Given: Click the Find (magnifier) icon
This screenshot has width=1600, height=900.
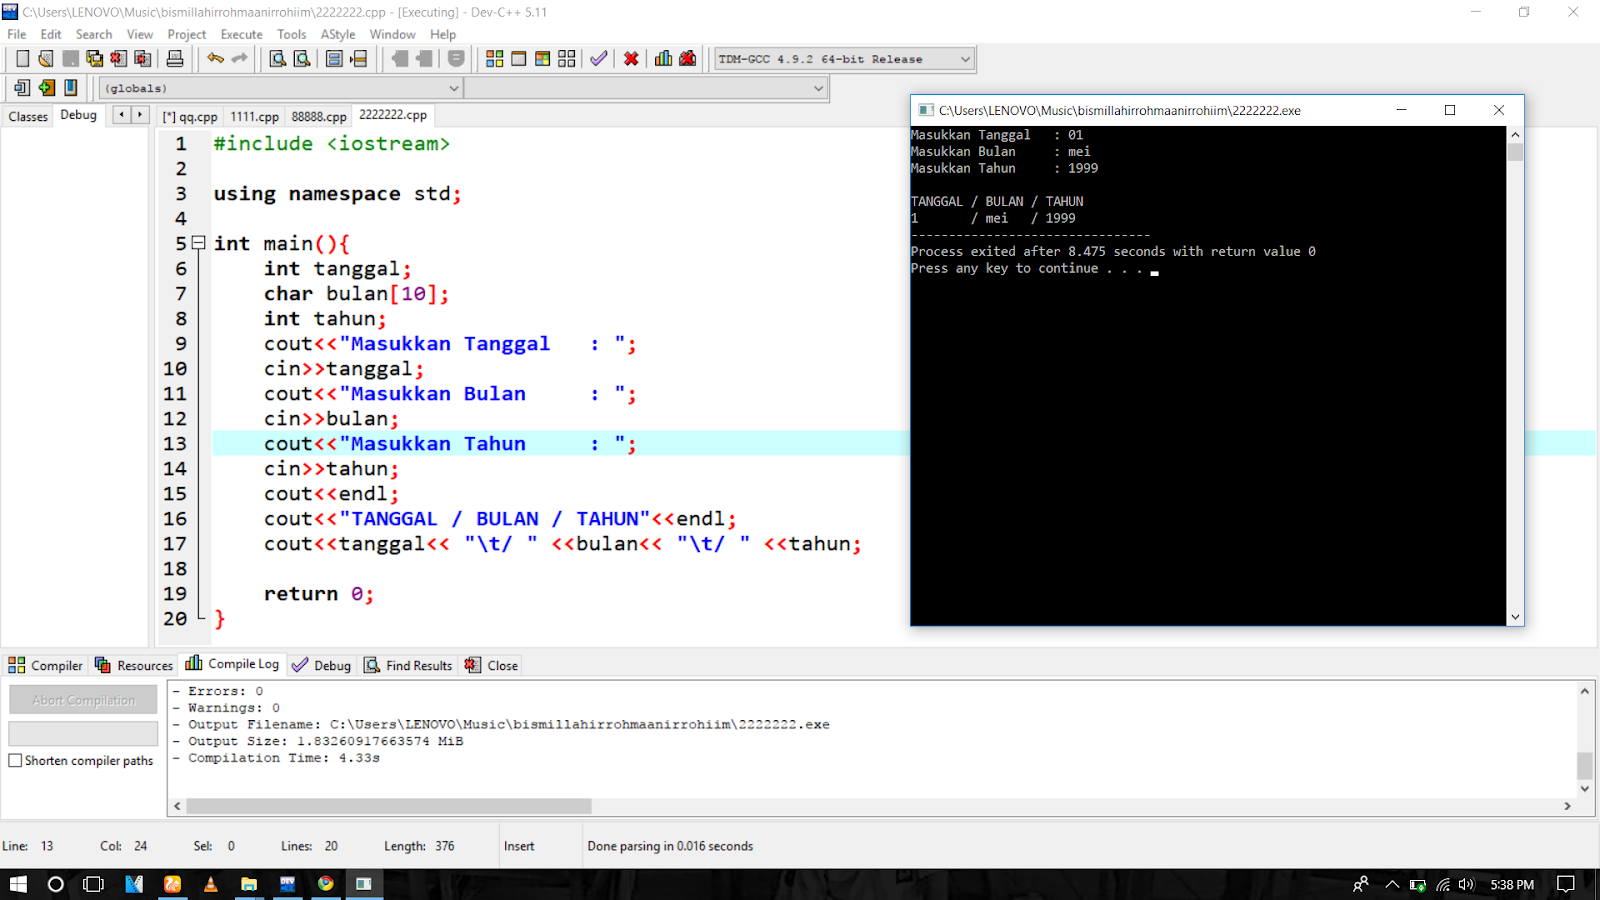Looking at the screenshot, I should [278, 59].
